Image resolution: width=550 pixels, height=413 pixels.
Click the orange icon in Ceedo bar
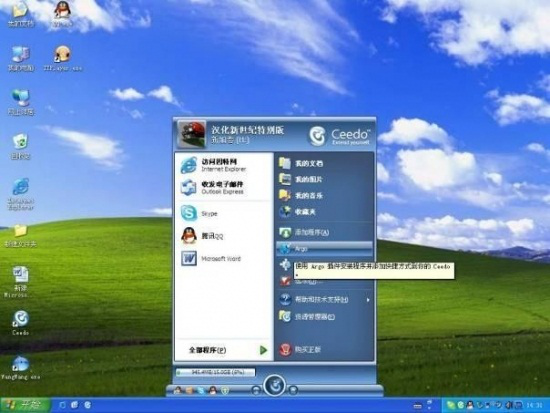point(189,390)
